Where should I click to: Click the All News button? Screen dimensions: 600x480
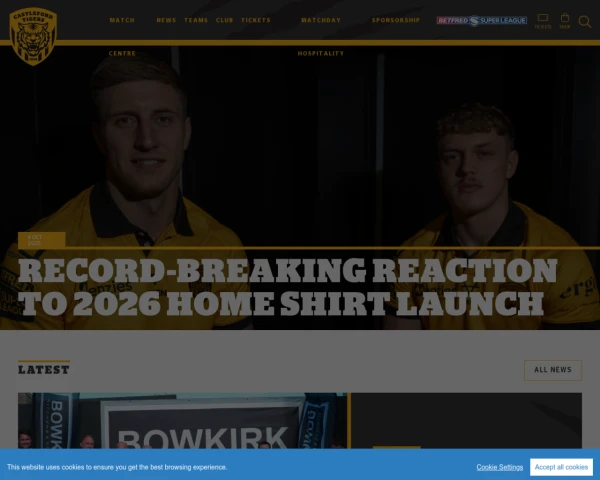coord(553,370)
